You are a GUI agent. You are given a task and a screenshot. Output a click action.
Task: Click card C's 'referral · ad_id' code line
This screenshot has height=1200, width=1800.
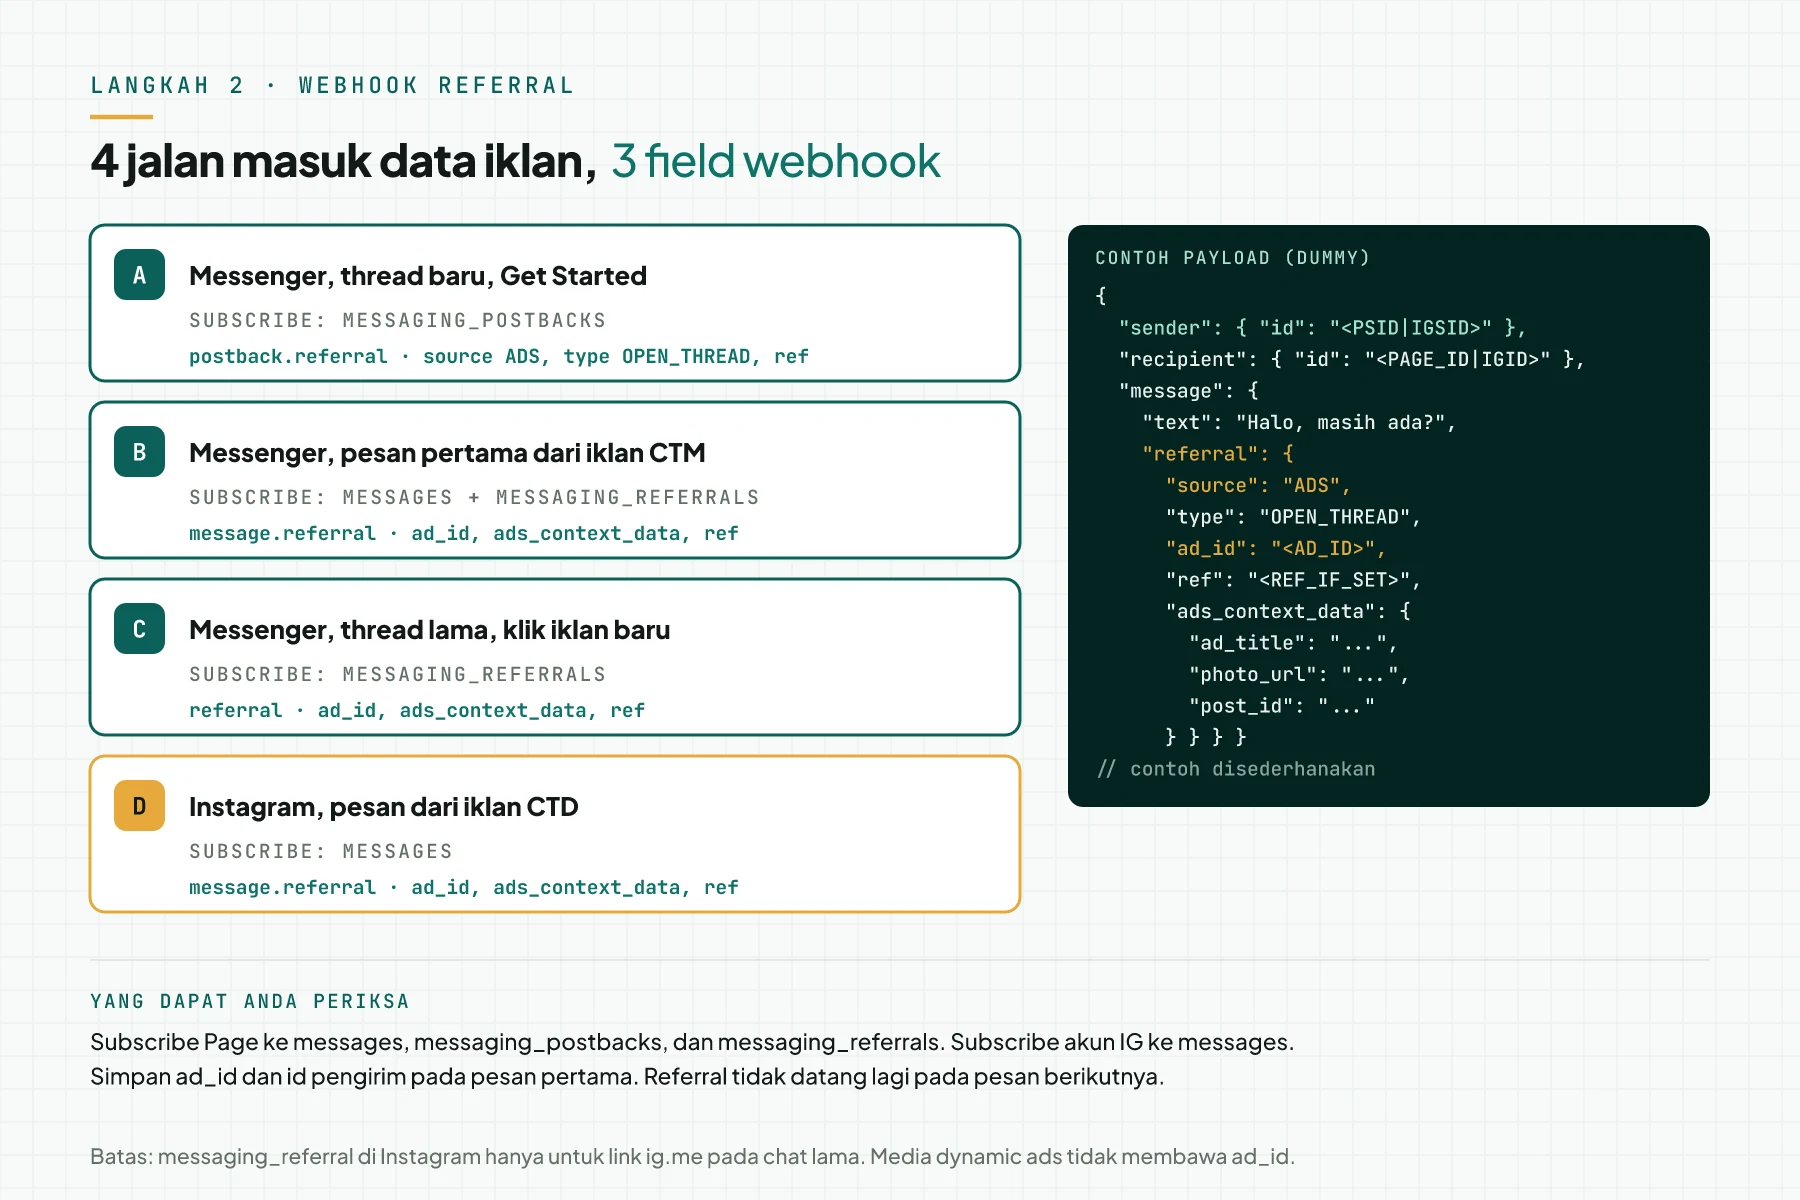click(x=417, y=711)
